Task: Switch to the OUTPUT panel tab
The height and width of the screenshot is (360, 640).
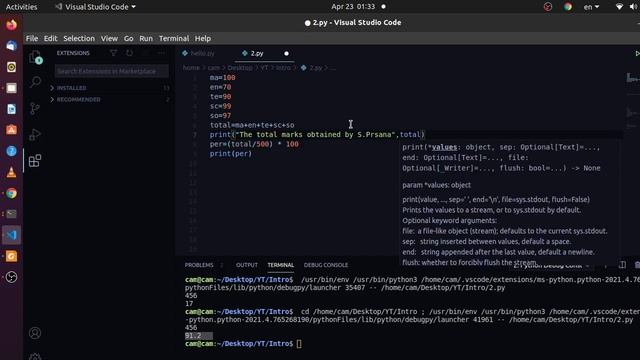Action: (x=247, y=265)
